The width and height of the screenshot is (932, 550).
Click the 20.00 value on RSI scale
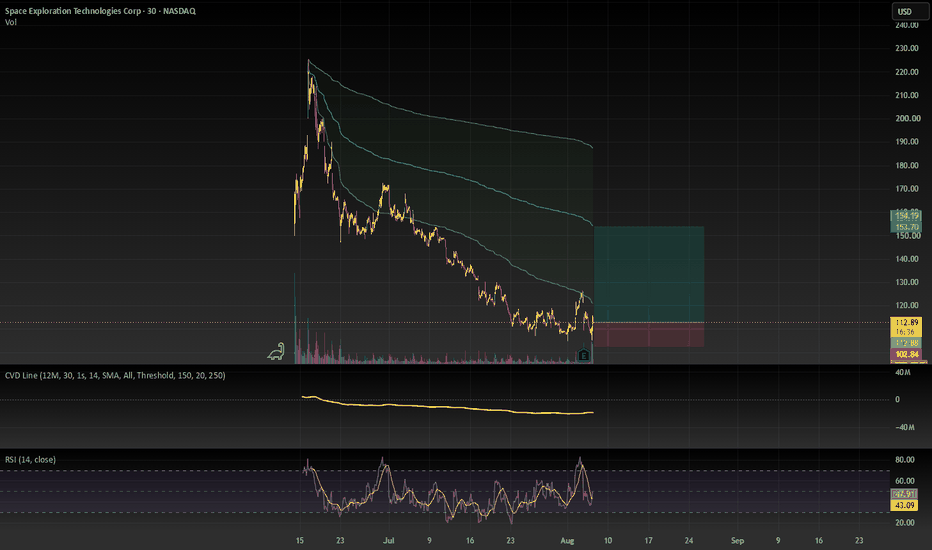[x=905, y=523]
